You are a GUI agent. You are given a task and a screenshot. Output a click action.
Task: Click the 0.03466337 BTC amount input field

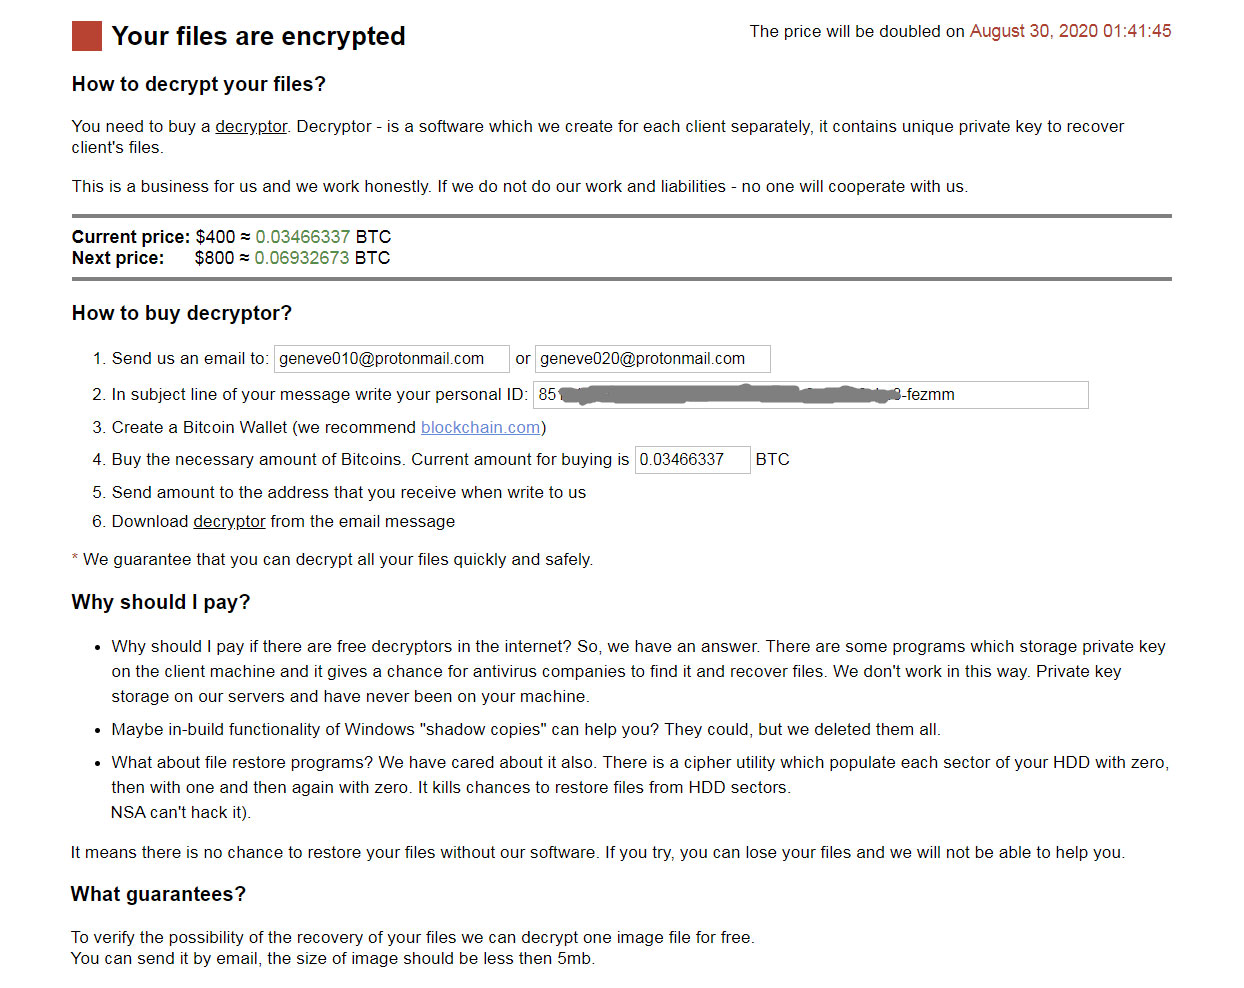(x=693, y=460)
